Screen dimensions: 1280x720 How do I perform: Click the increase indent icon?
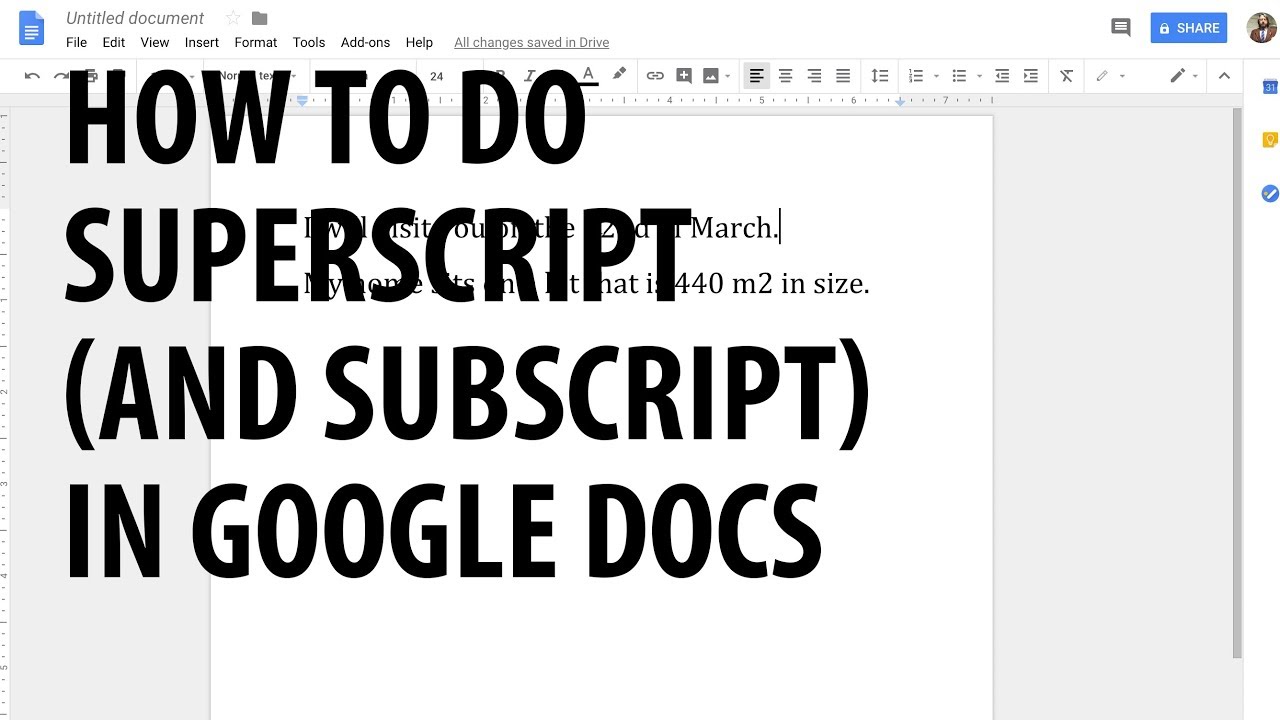coord(1031,76)
